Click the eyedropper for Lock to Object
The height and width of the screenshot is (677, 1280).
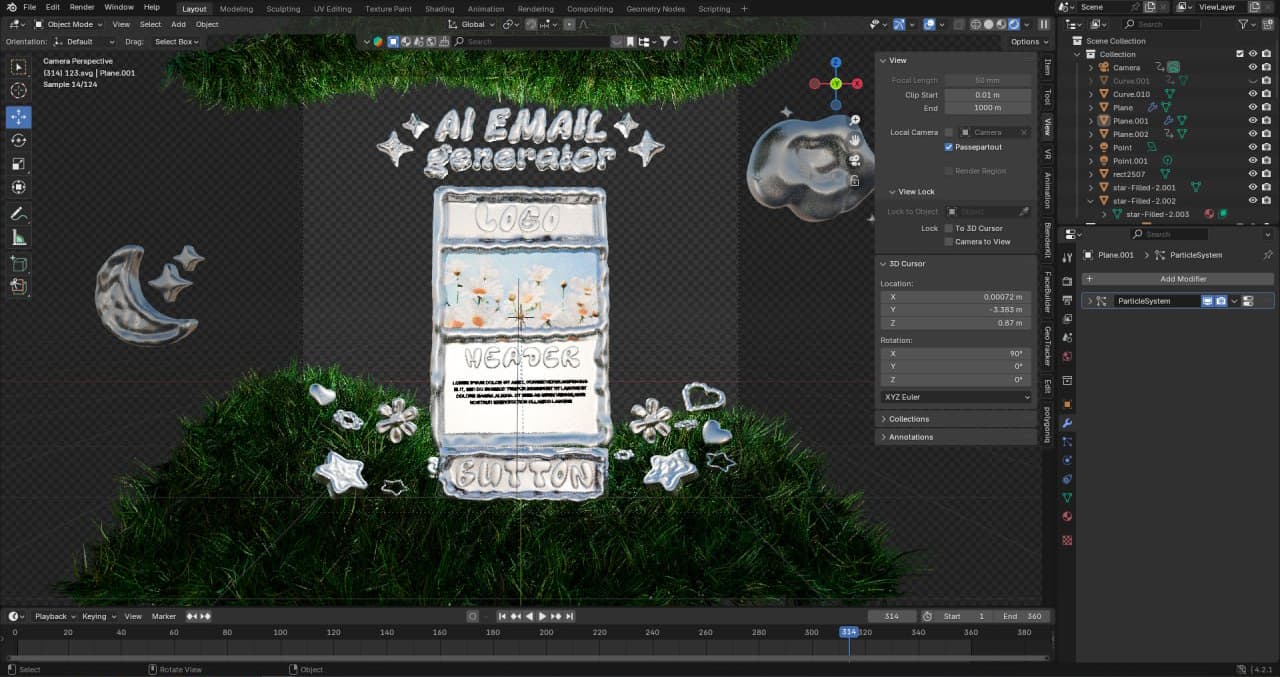pos(1024,212)
